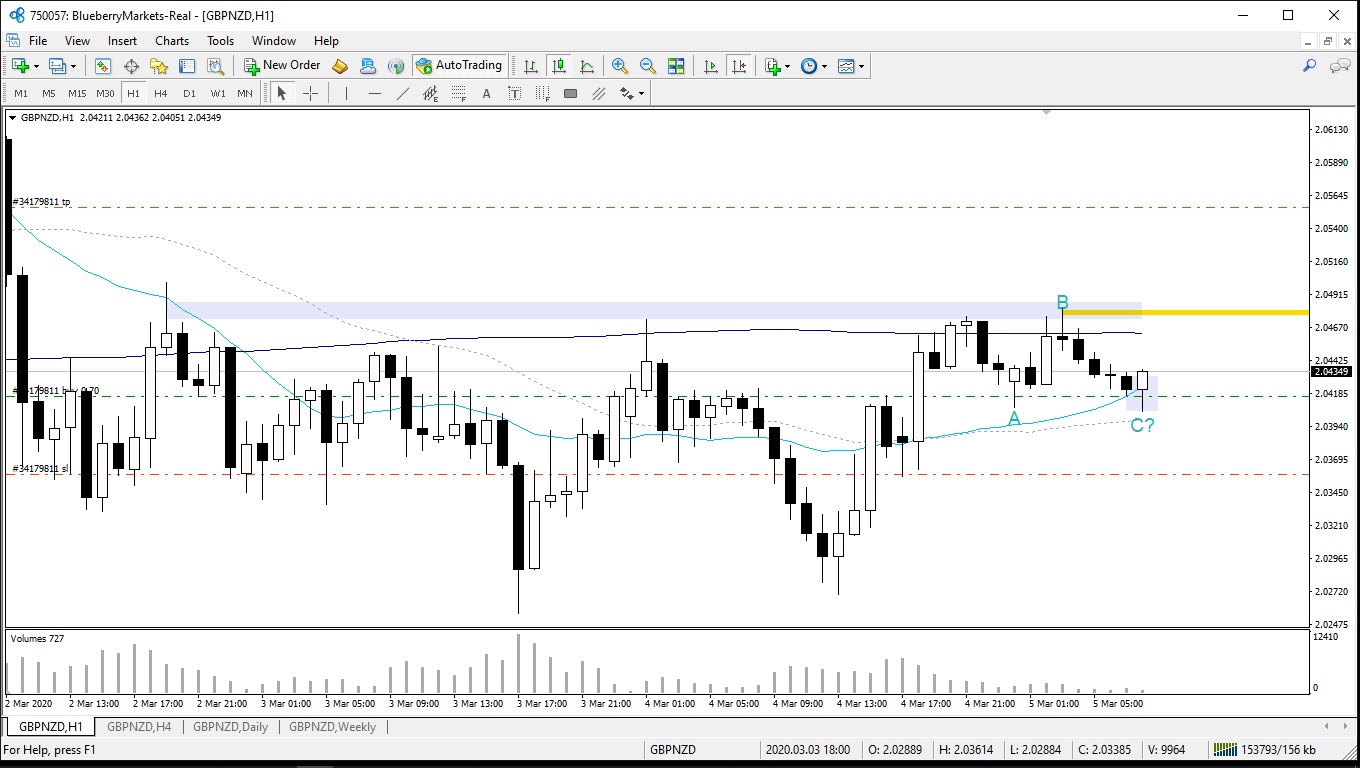Open the MetaEditor book icon

340,66
